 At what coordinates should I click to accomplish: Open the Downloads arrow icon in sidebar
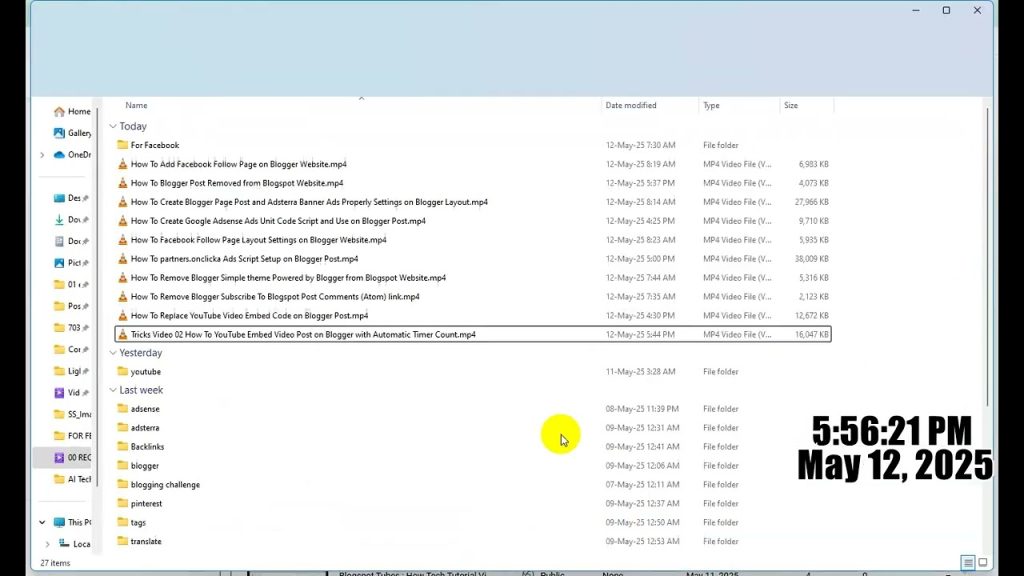click(59, 220)
